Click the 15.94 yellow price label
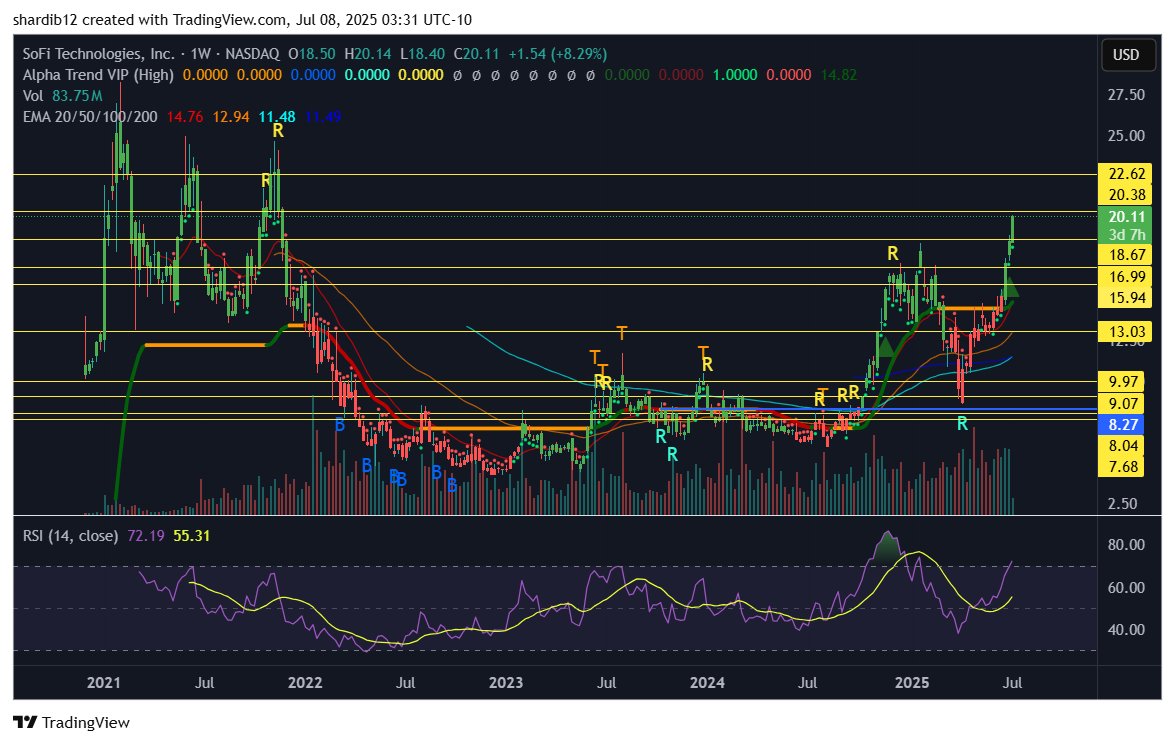This screenshot has width=1175, height=744. coord(1127,297)
